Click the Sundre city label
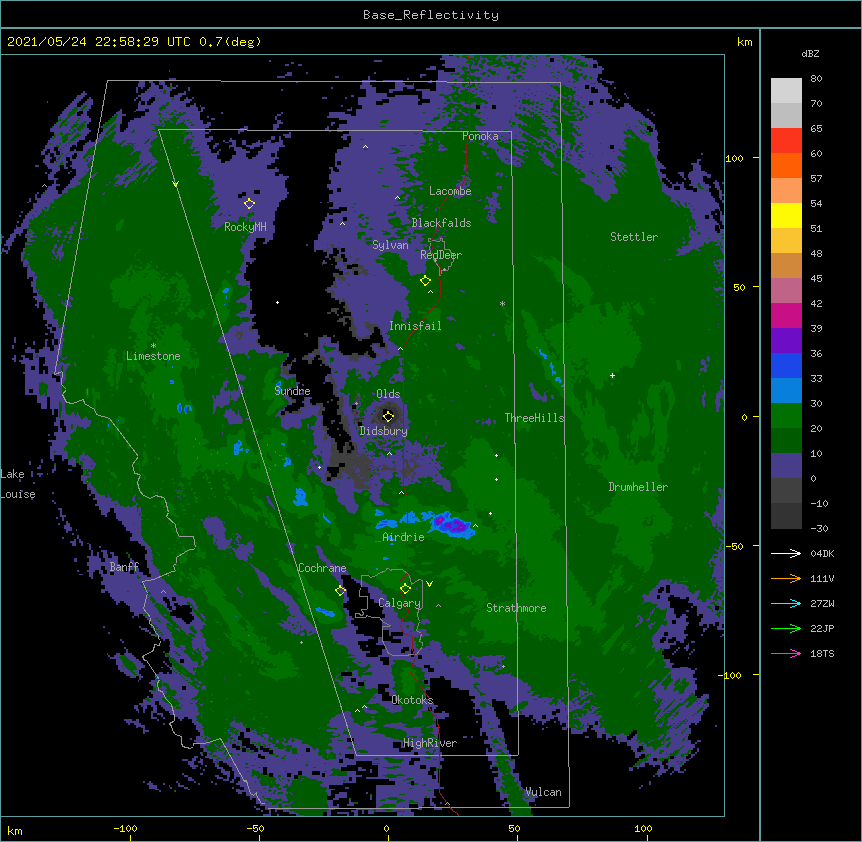The image size is (862, 842). (x=292, y=391)
